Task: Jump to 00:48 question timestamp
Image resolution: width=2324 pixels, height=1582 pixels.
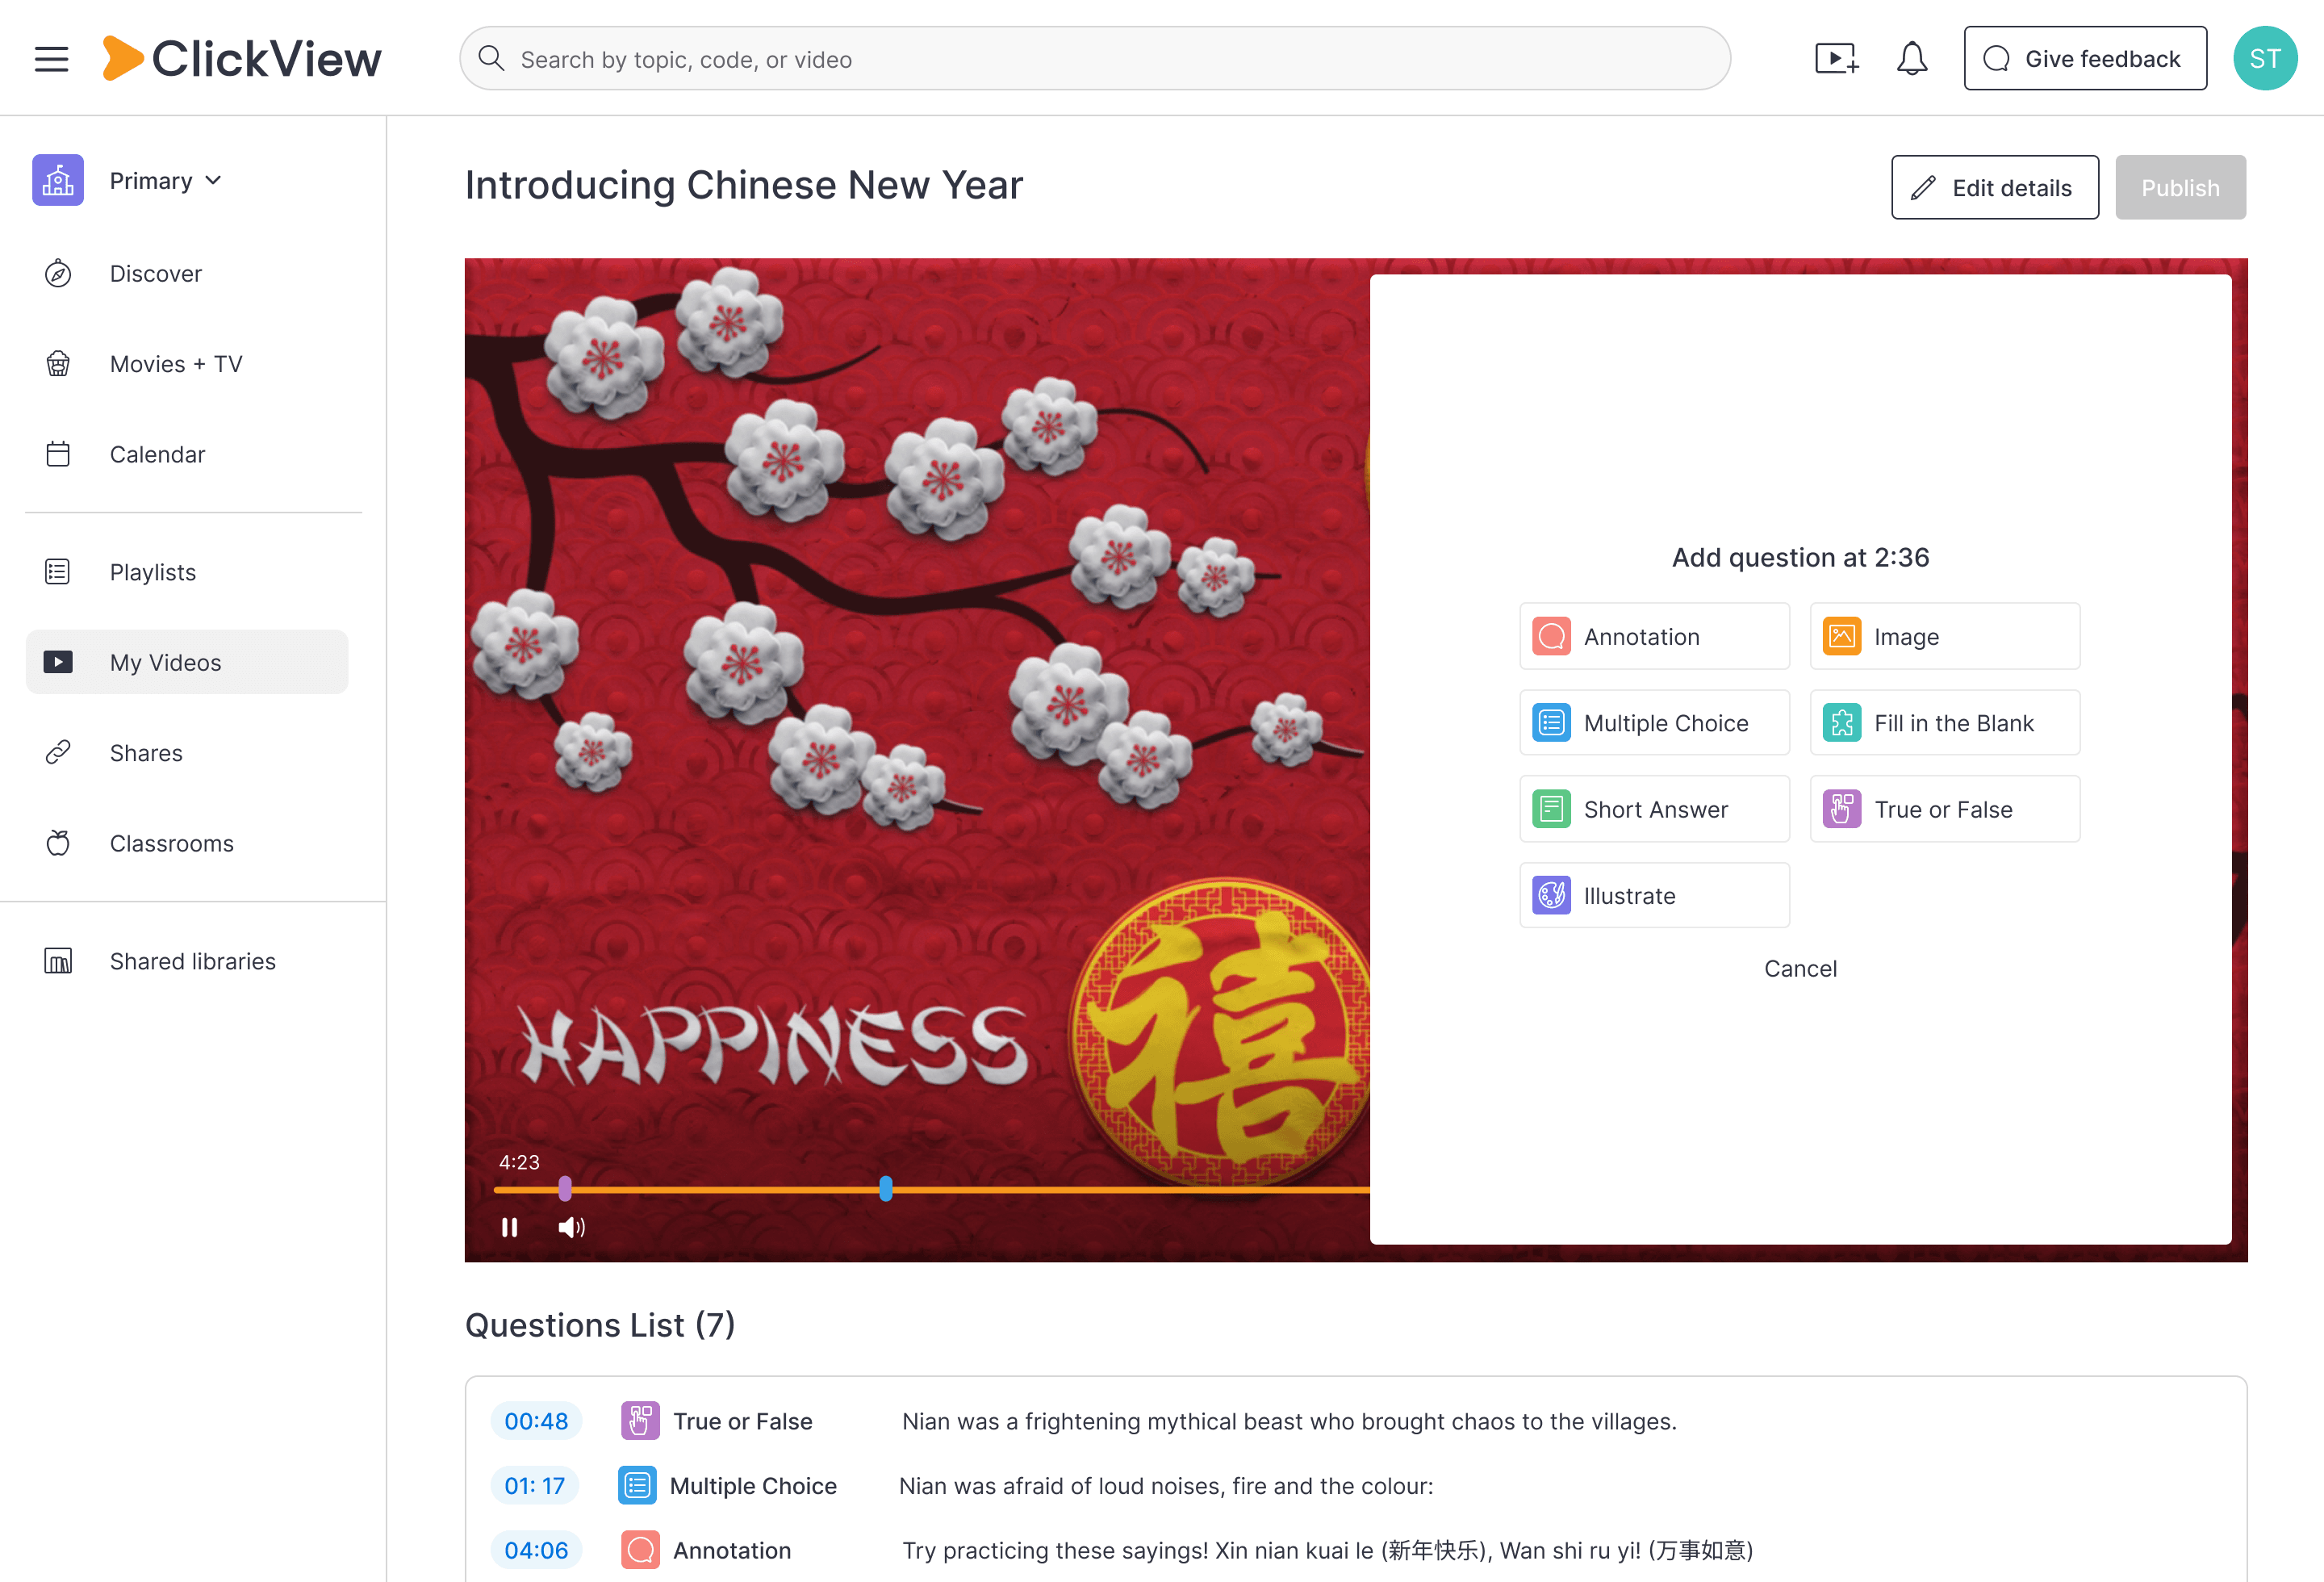Action: point(536,1421)
